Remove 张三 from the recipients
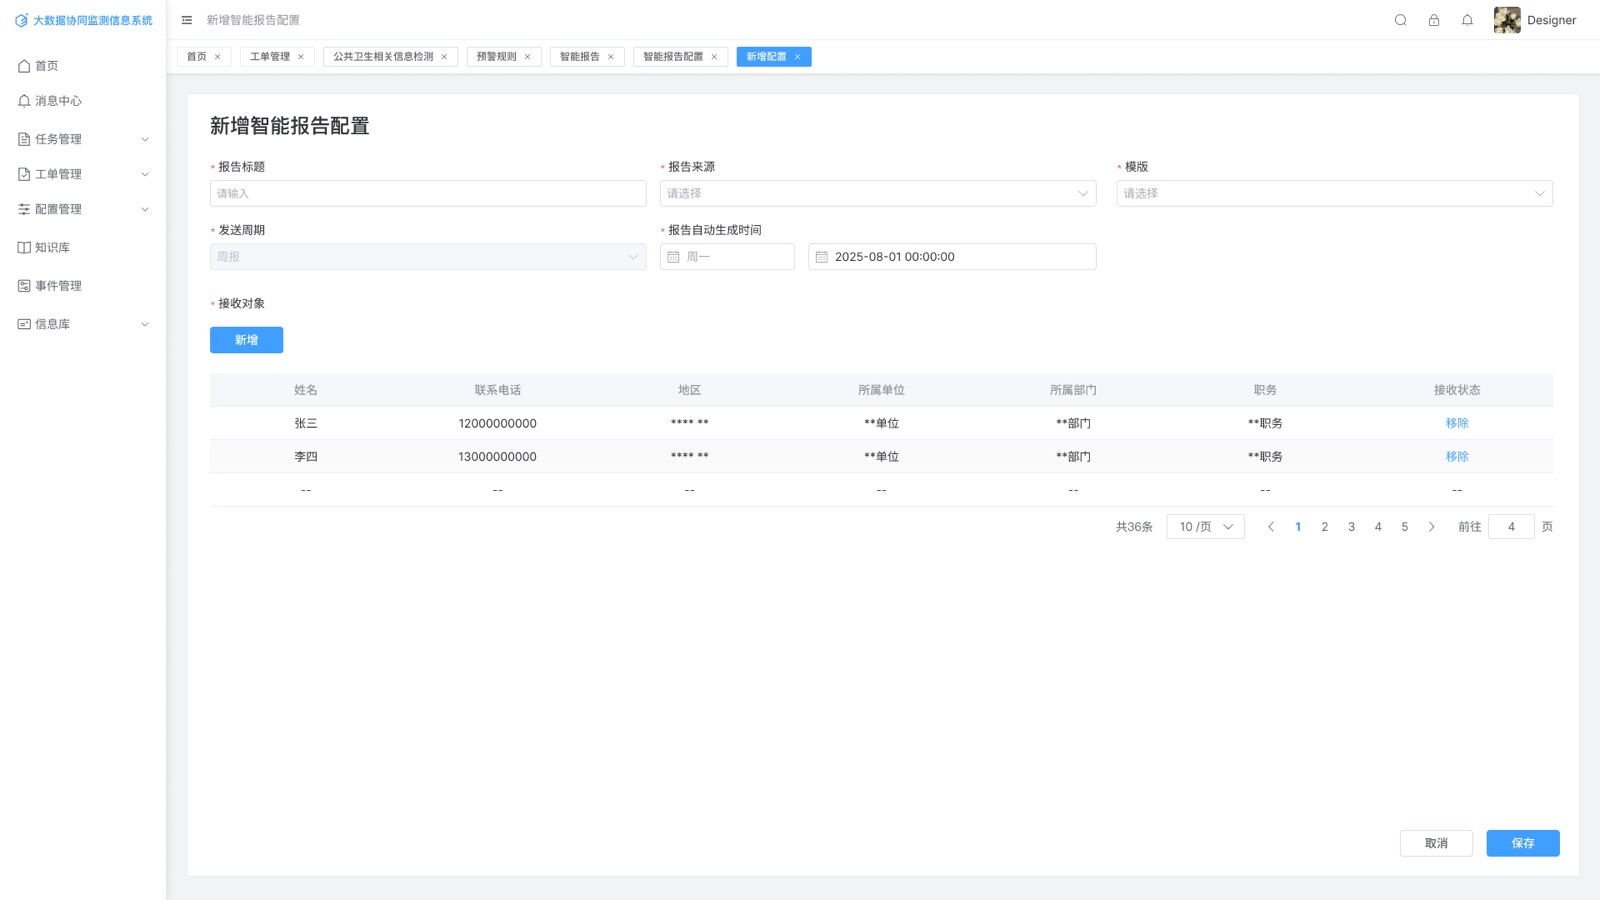The width and height of the screenshot is (1600, 900). tap(1456, 423)
